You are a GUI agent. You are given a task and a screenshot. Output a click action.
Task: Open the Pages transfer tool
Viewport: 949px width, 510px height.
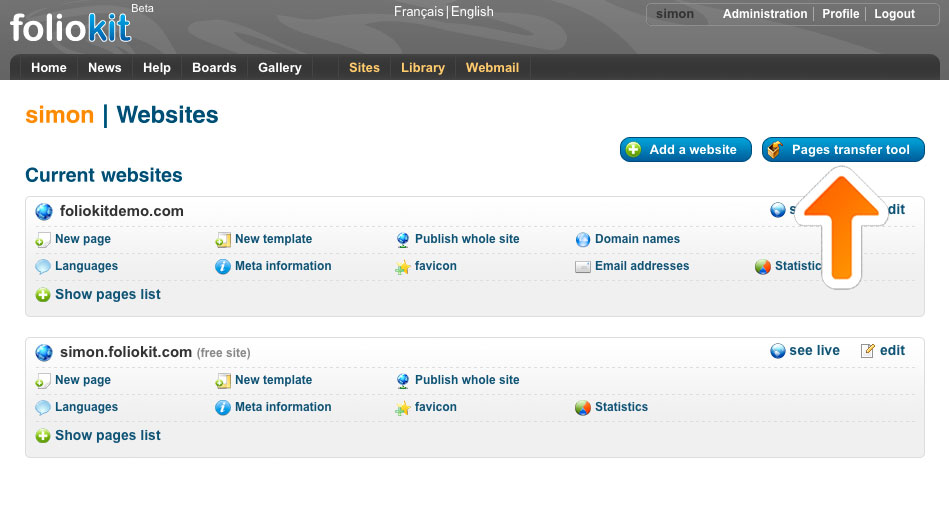[843, 149]
